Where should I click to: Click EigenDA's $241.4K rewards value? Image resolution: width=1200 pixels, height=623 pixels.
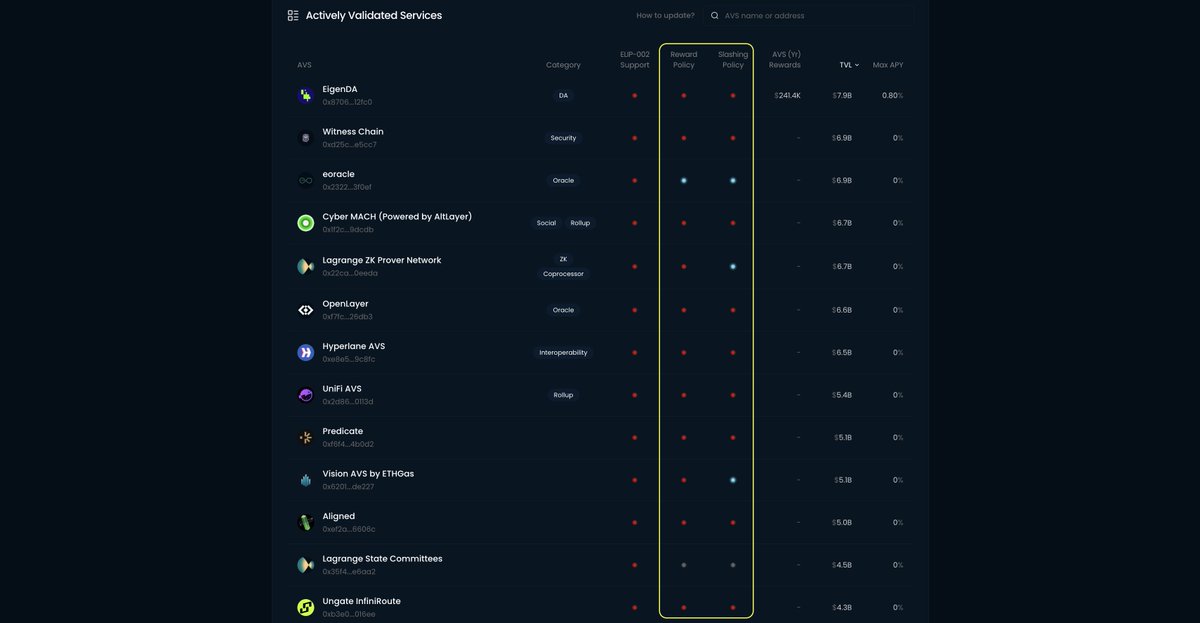pyautogui.click(x=788, y=95)
